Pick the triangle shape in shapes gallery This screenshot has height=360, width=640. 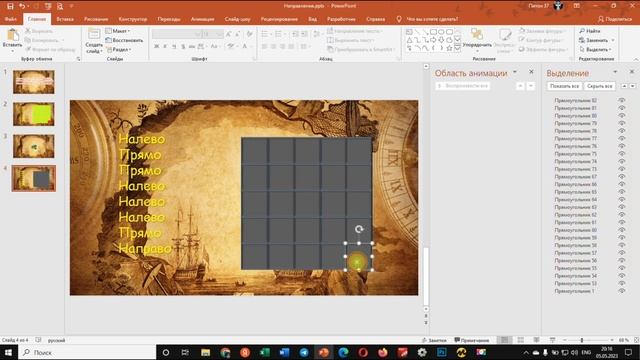coord(409,40)
